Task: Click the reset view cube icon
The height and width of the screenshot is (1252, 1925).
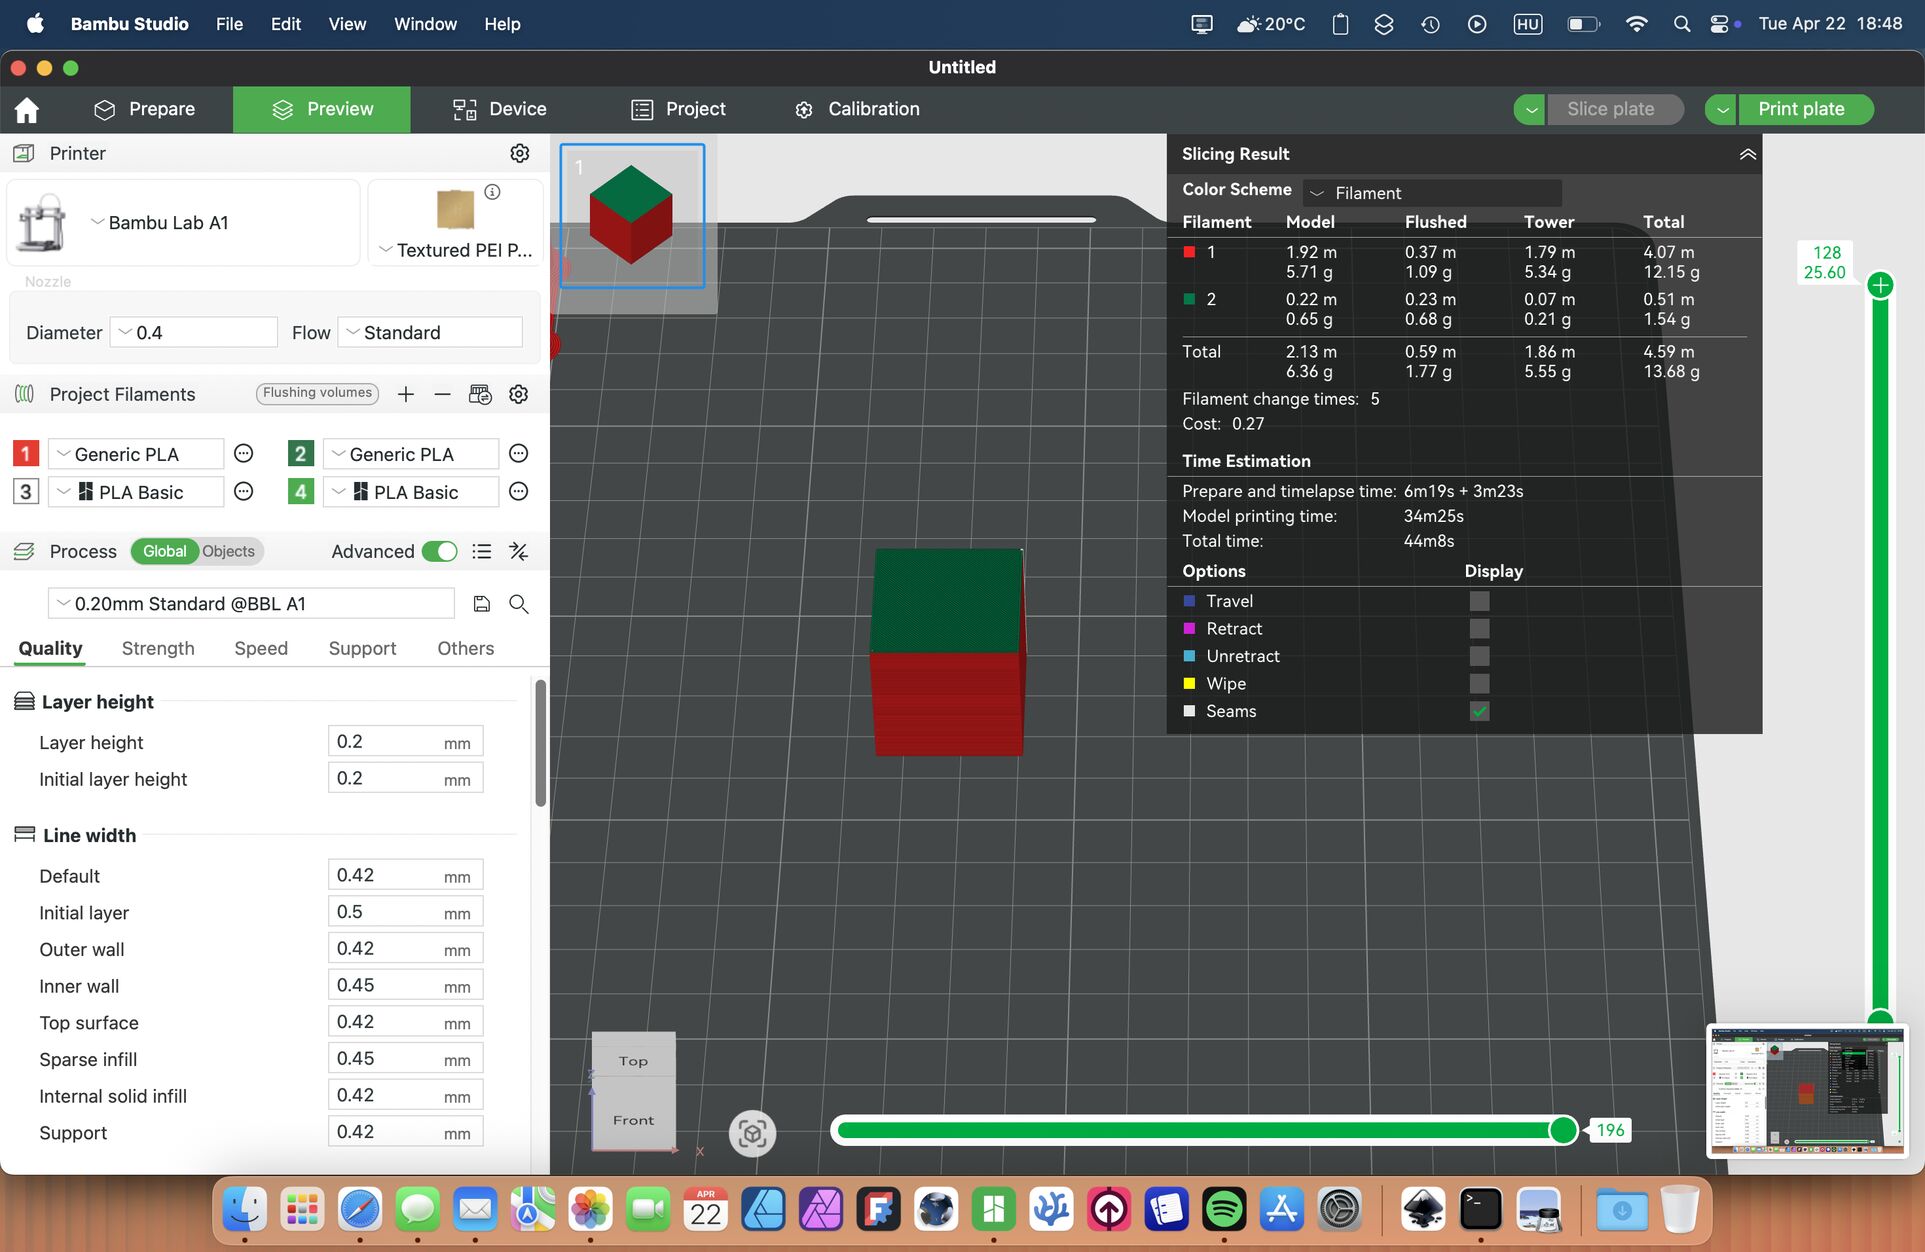Action: (752, 1133)
